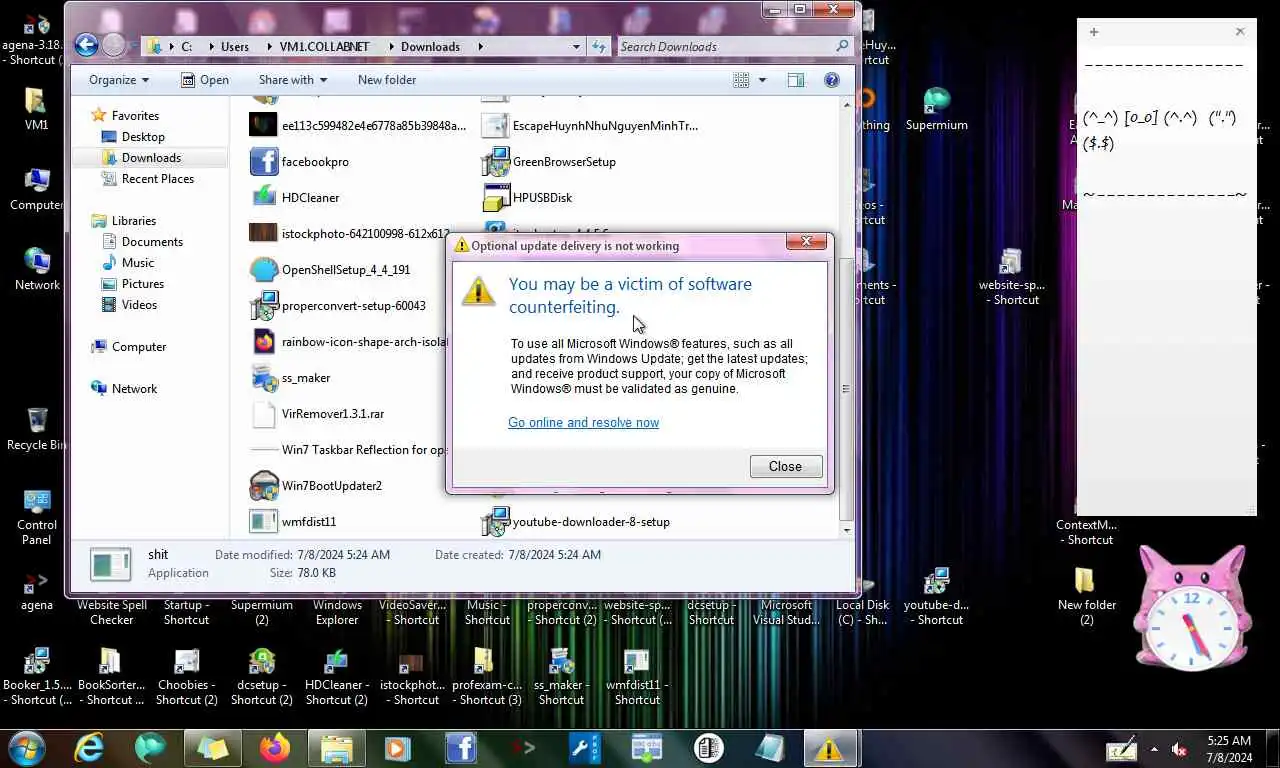Refresh the Downloads folder view
The image size is (1280, 768).
coord(598,46)
